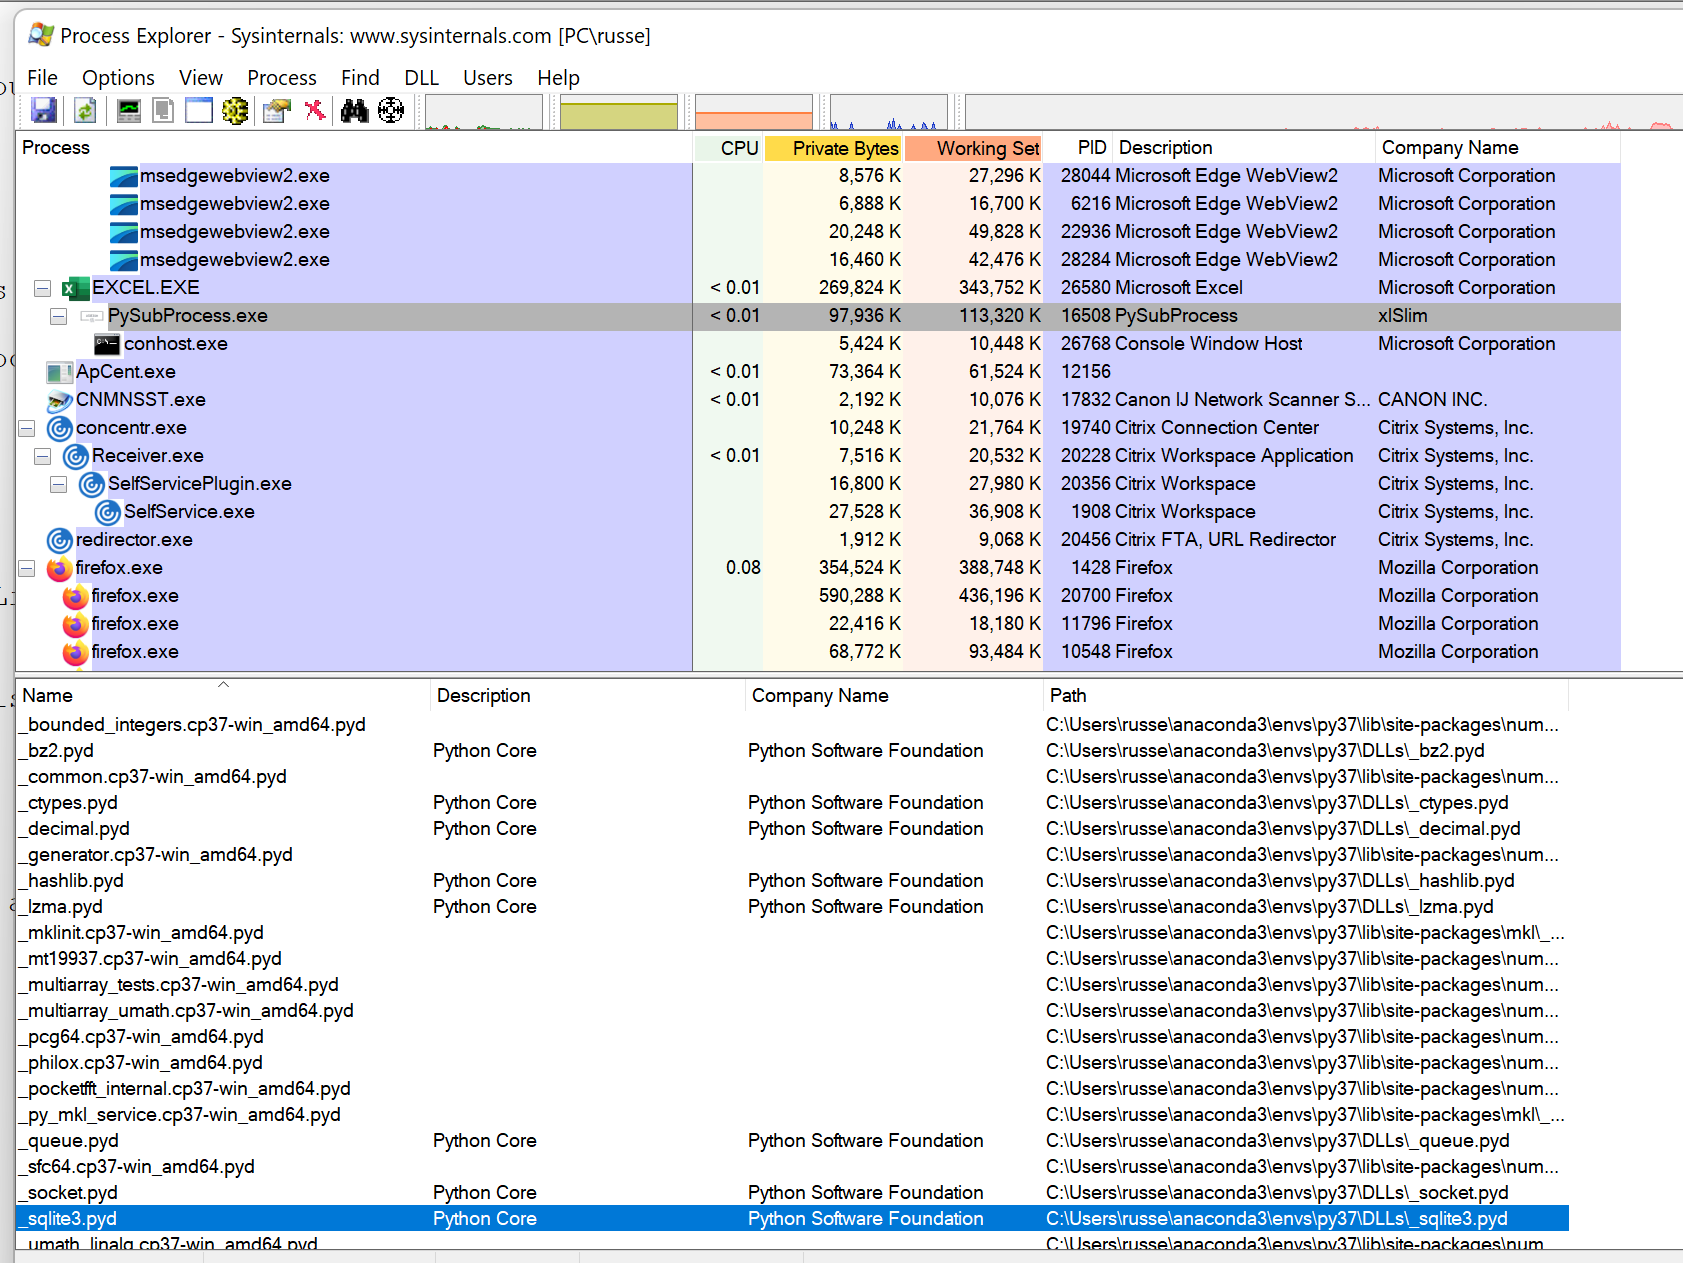Viewport: 1683px width, 1263px height.
Task: Toggle the Show Process Tree toolbar icon
Action: click(163, 110)
